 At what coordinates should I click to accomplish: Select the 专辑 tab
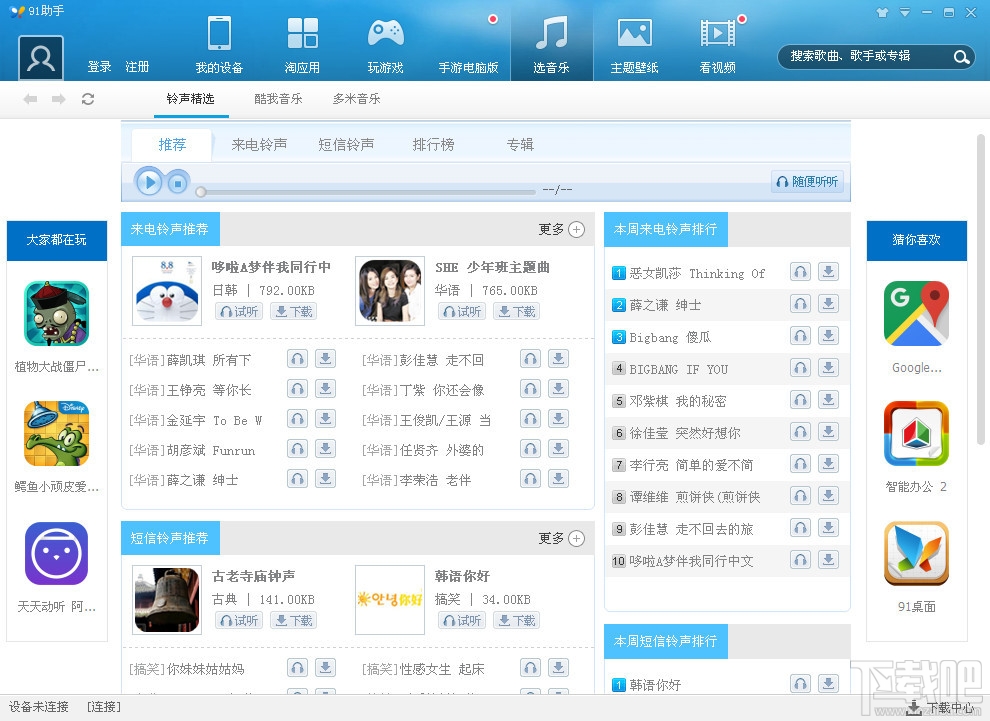[x=520, y=145]
